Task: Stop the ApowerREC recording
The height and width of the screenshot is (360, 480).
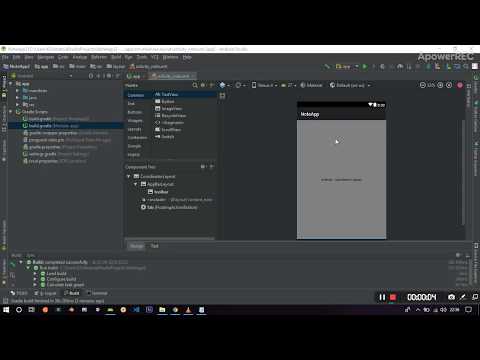Action: tap(393, 297)
